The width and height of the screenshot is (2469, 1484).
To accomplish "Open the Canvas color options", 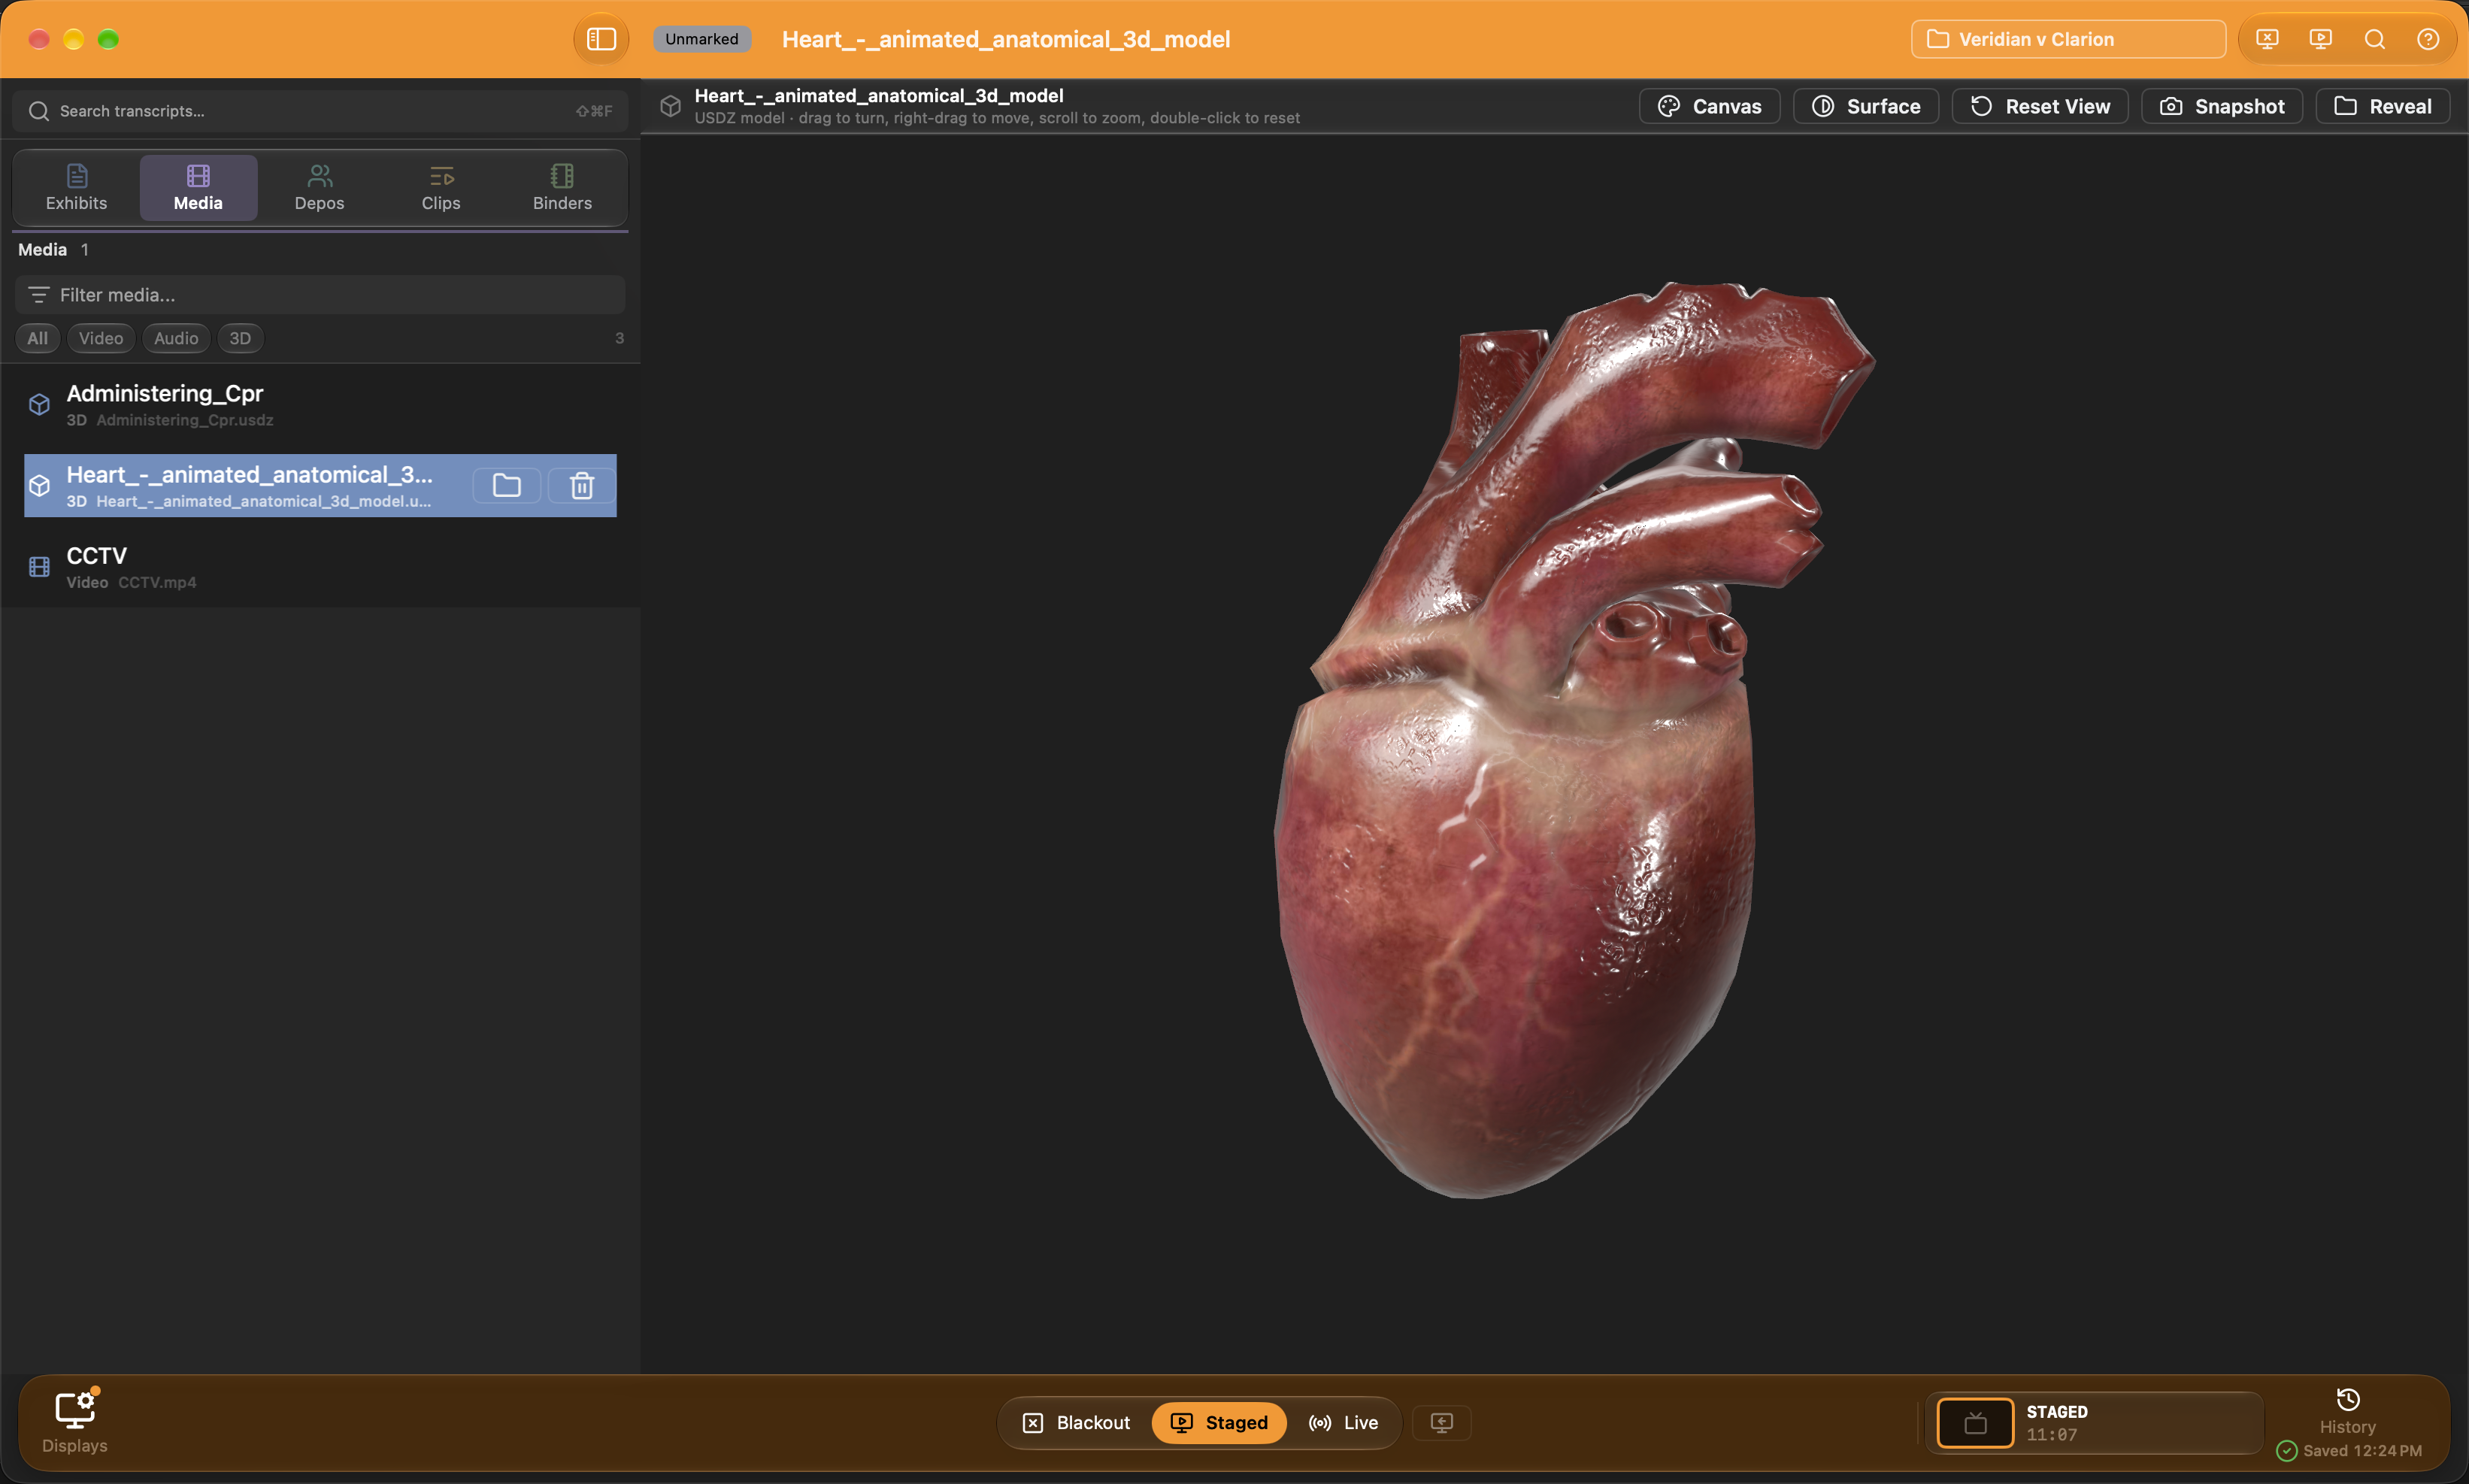I will click(1709, 106).
